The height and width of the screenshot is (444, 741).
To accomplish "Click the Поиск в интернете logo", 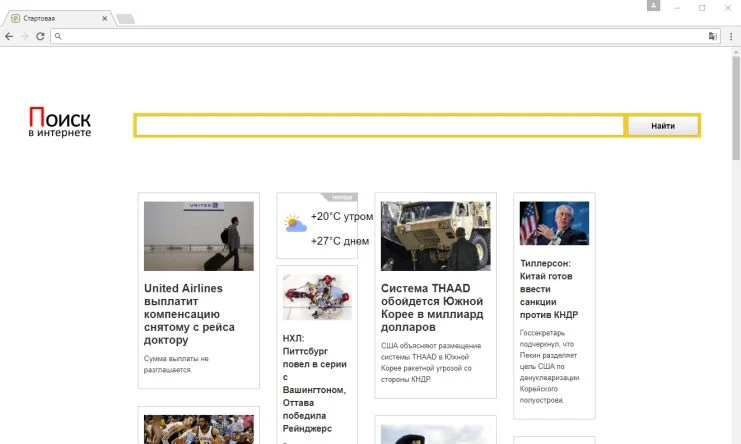I will click(x=60, y=122).
